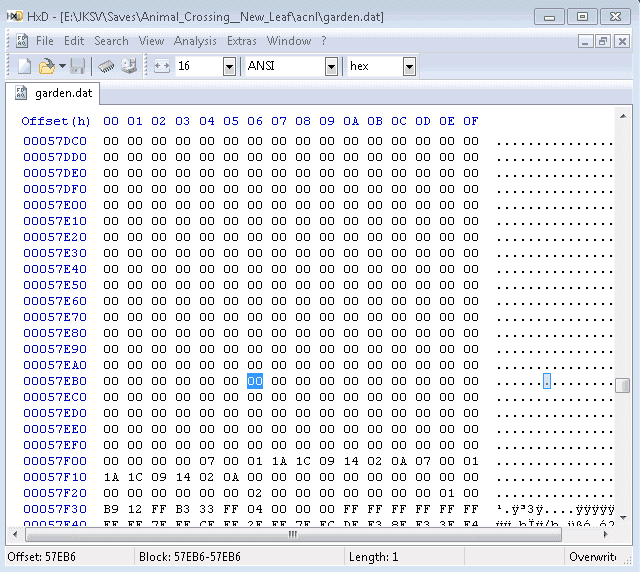Click offset label 00057F30
The height and width of the screenshot is (572, 640).
click(55, 510)
